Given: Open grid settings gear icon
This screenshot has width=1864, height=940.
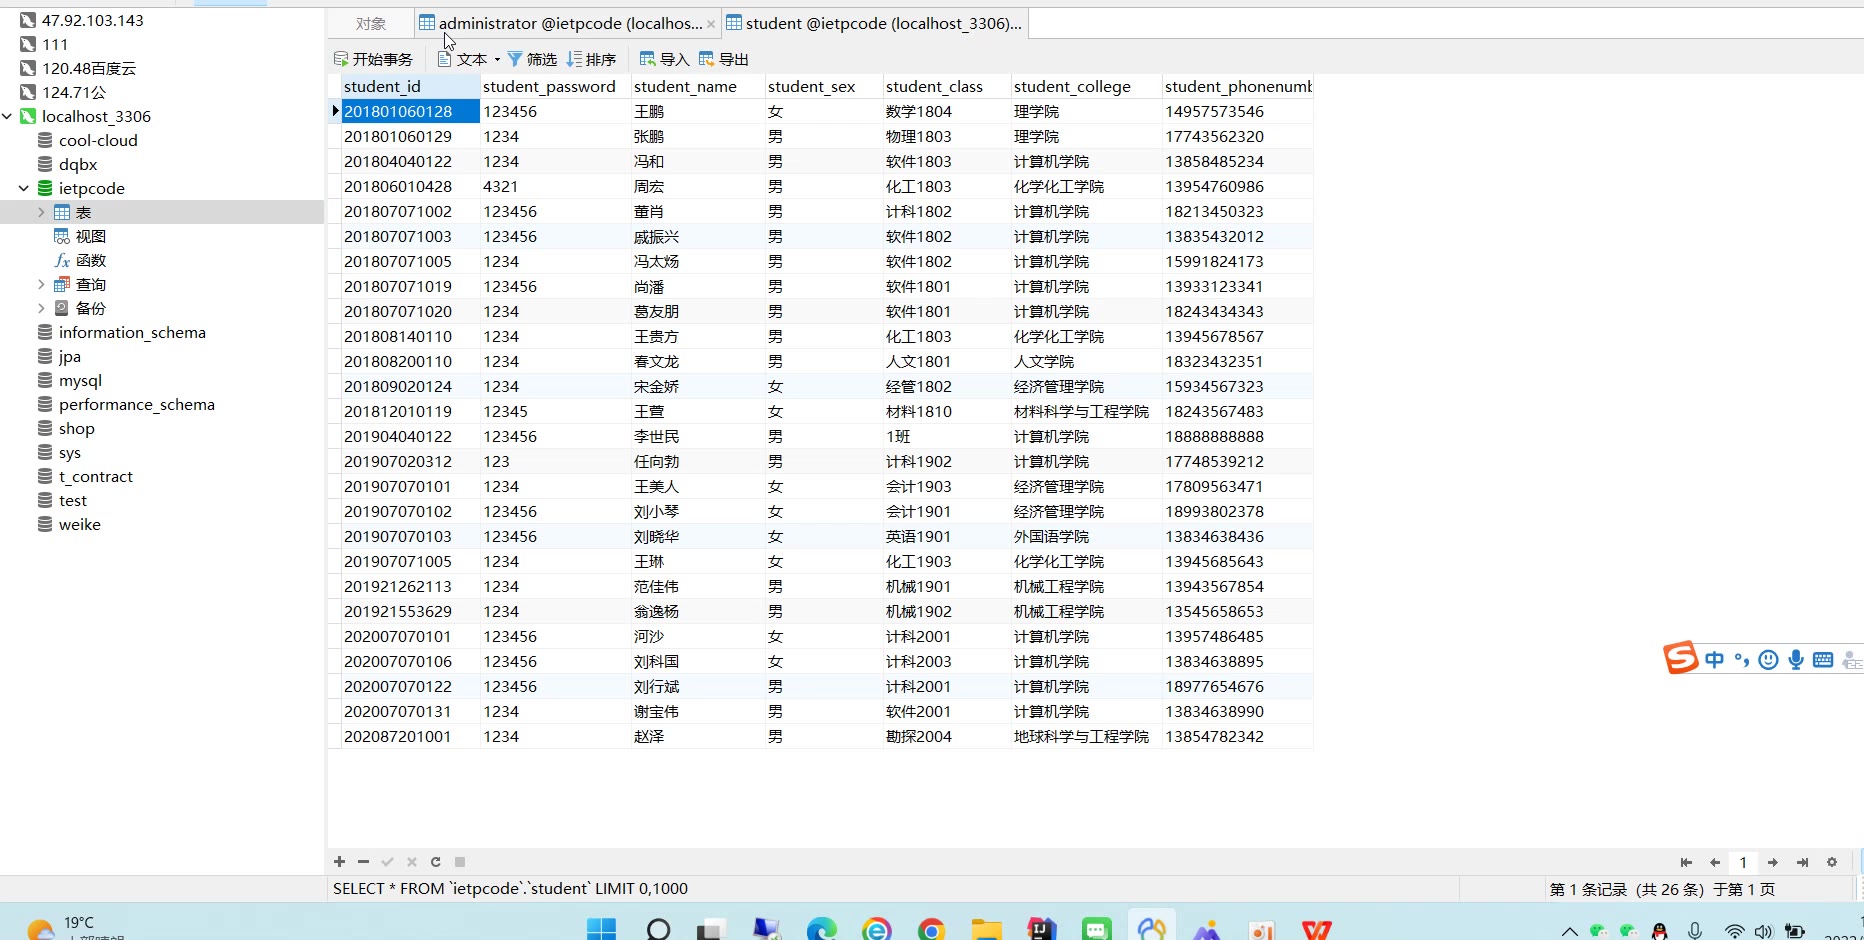Looking at the screenshot, I should tap(1832, 862).
